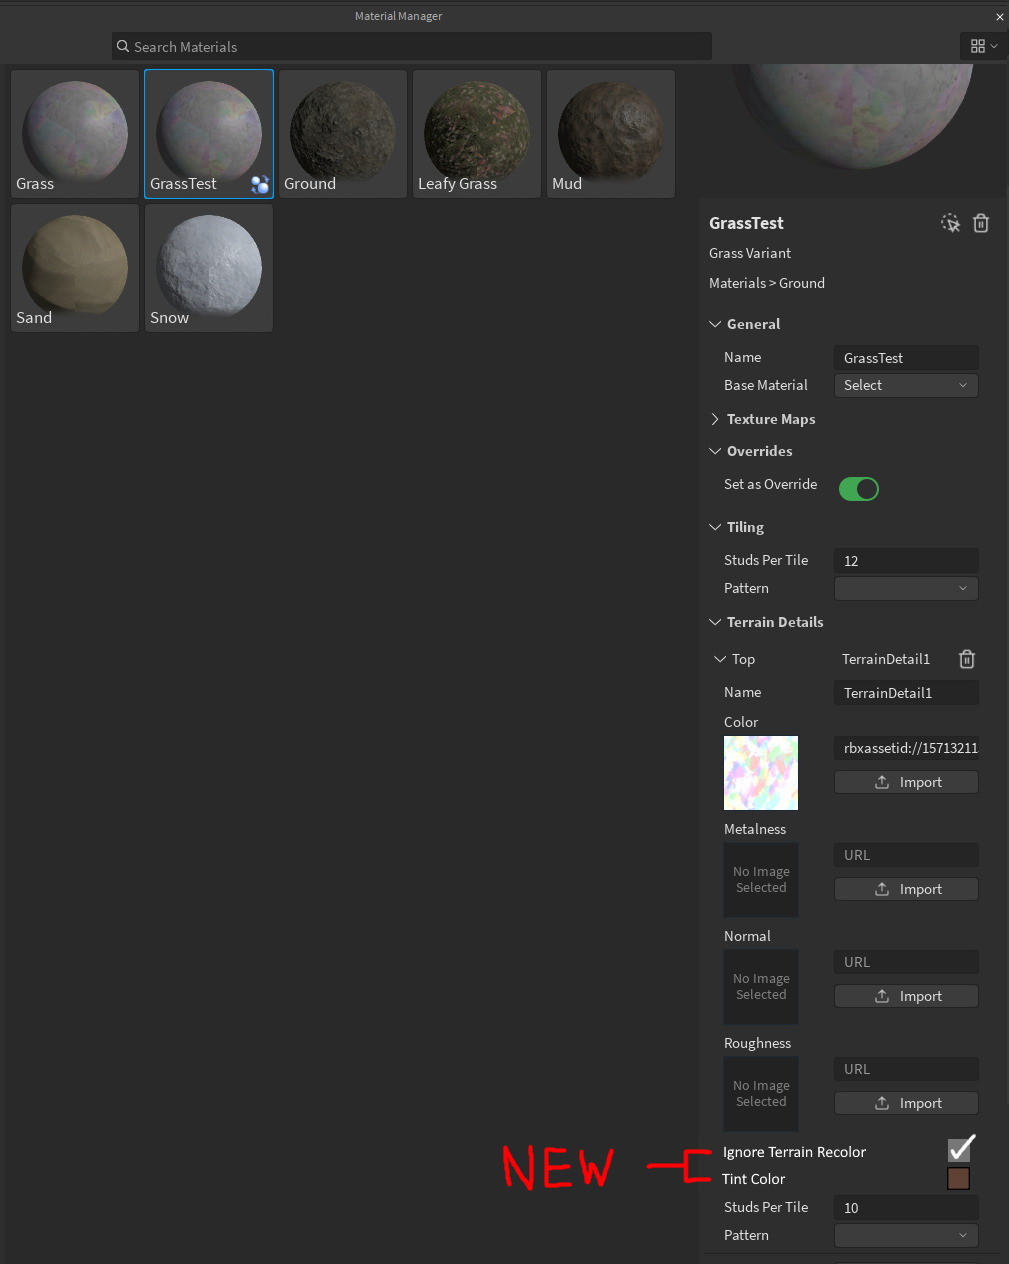Open the Tint Color swatch
This screenshot has height=1264, width=1009.
click(x=958, y=1178)
